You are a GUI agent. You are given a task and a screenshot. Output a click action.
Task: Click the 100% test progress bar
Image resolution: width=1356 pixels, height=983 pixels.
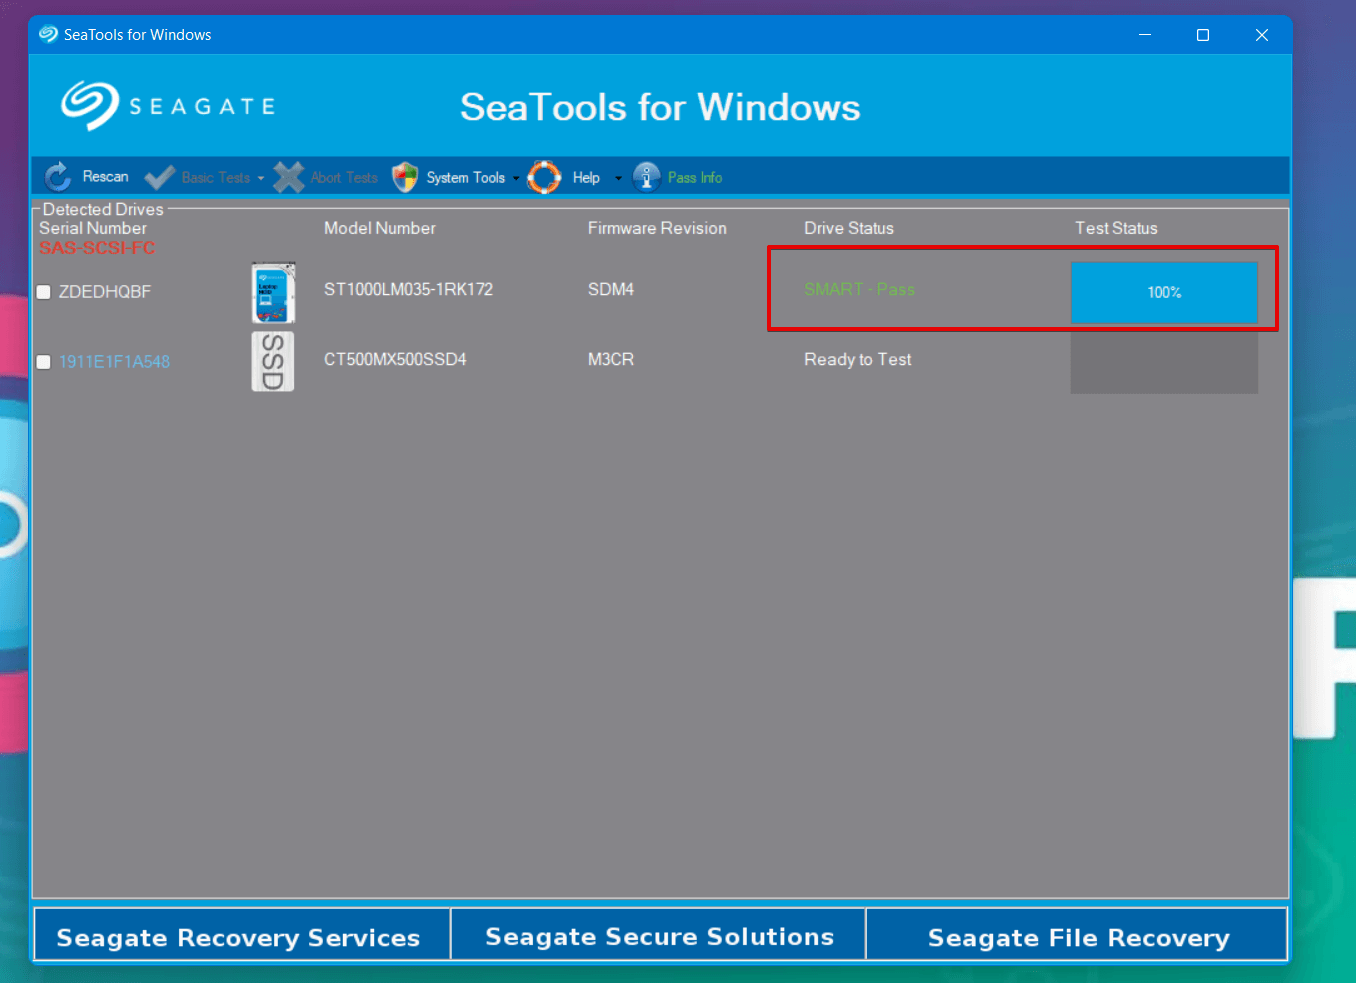tap(1164, 292)
